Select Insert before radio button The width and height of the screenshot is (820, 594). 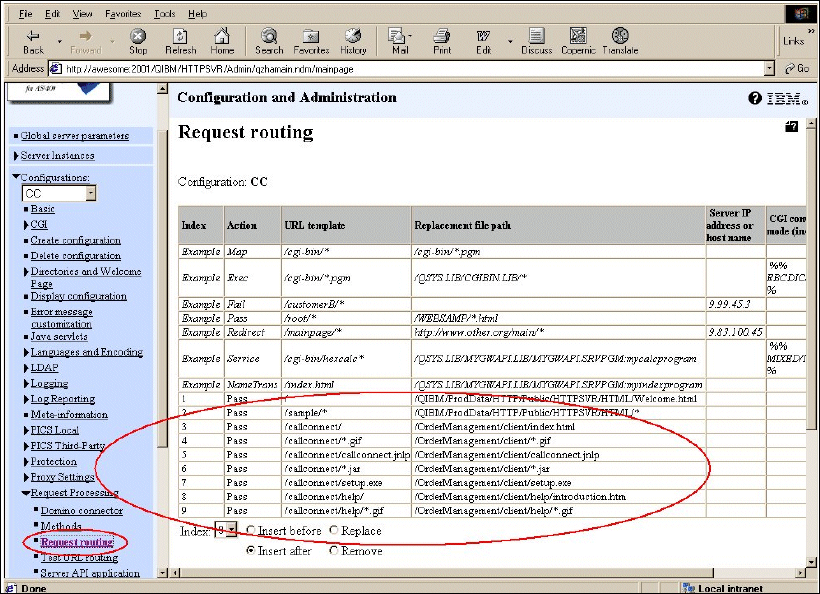[251, 530]
